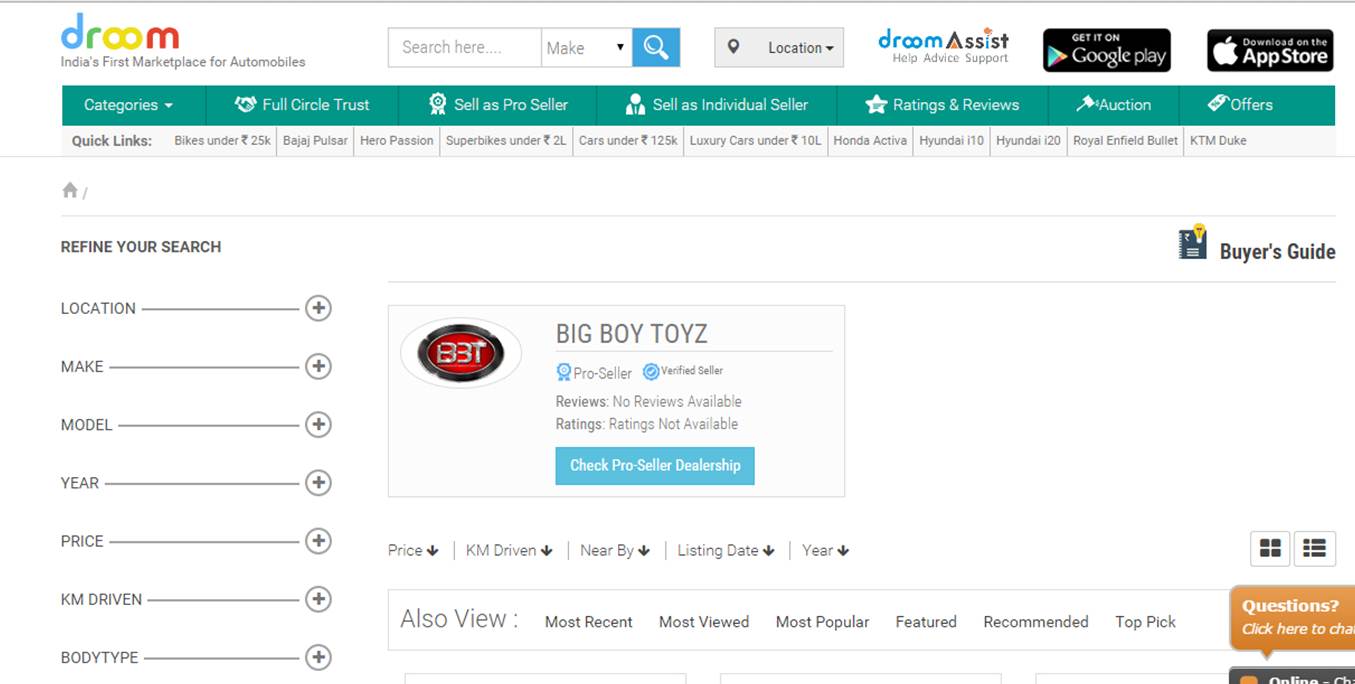Viewport: 1355px width, 684px height.
Task: Open Honda Activa quick link
Action: click(x=870, y=141)
